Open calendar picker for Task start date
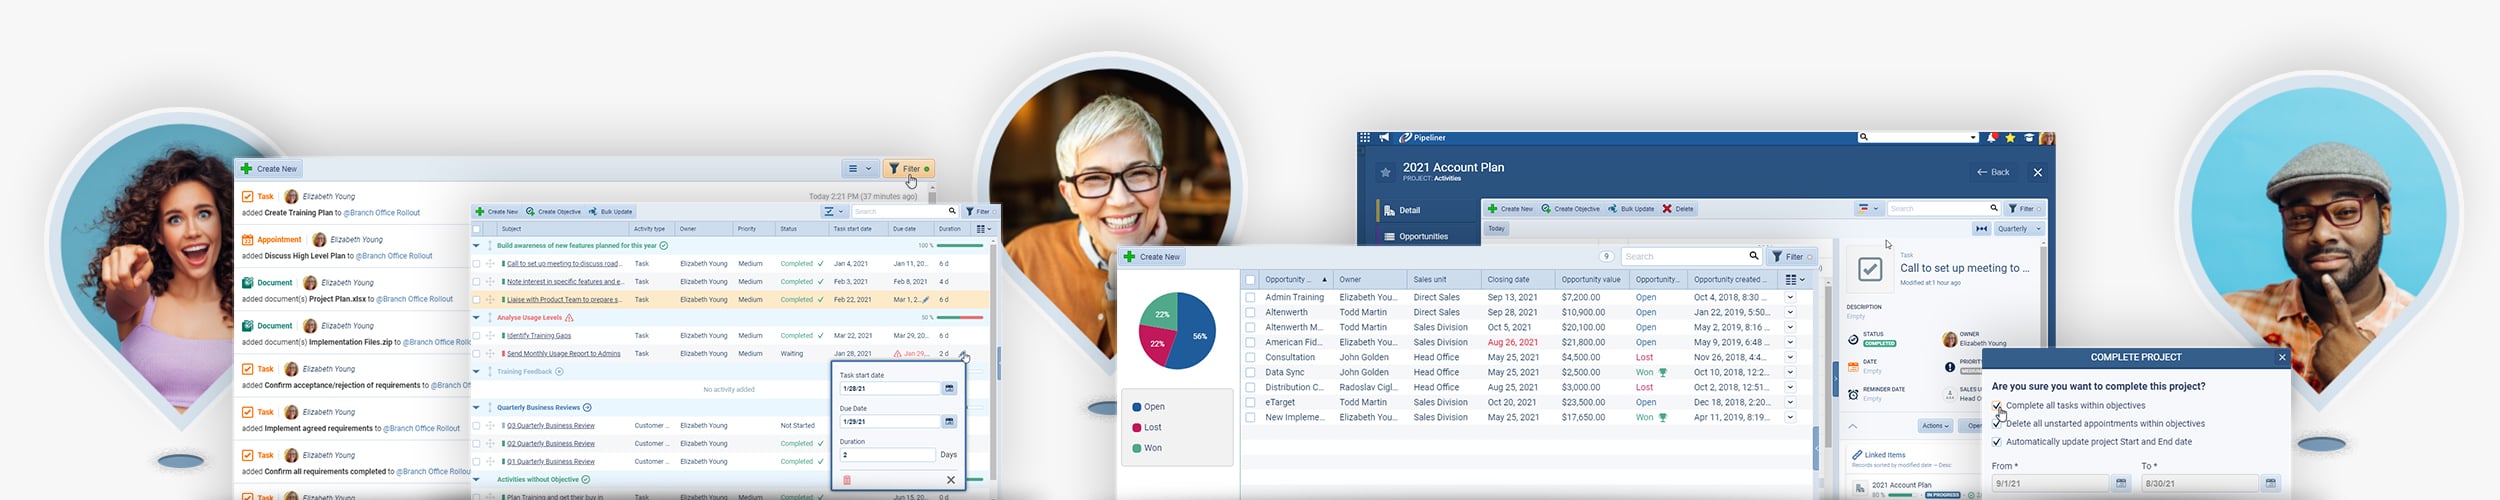 [949, 388]
